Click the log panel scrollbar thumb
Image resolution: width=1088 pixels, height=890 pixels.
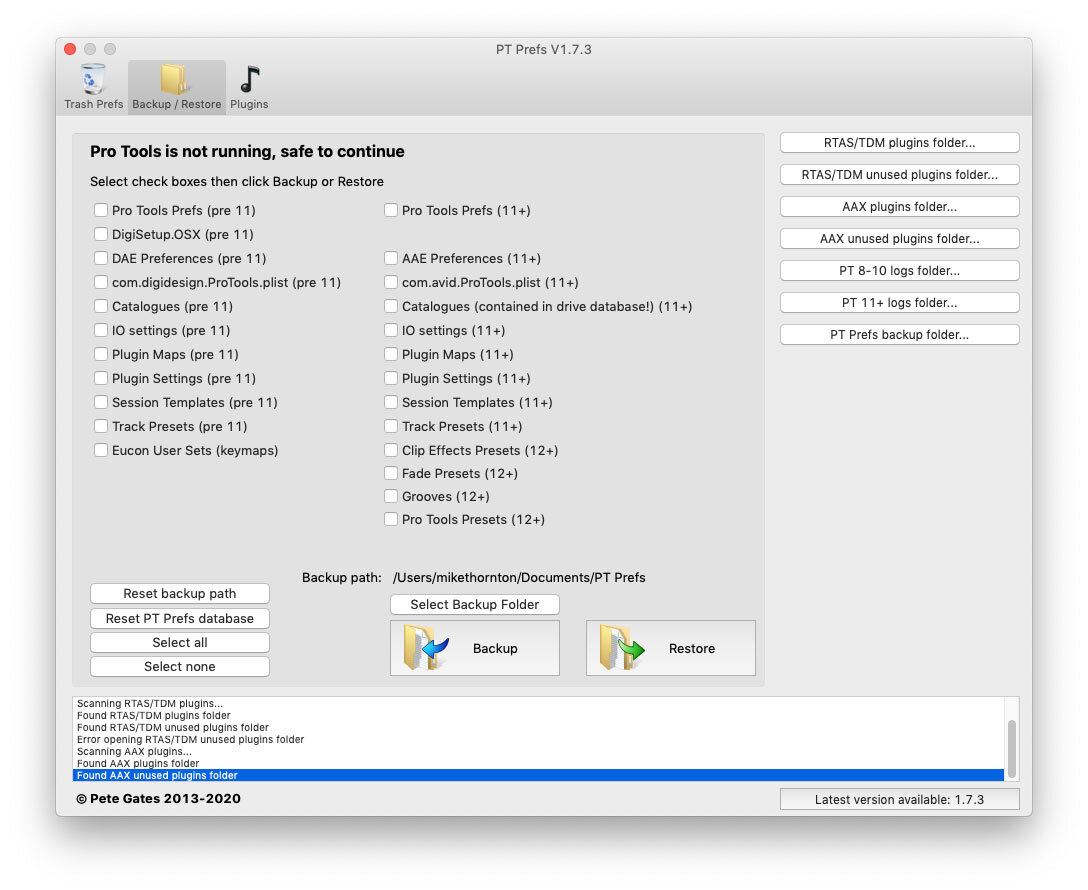pos(1012,748)
